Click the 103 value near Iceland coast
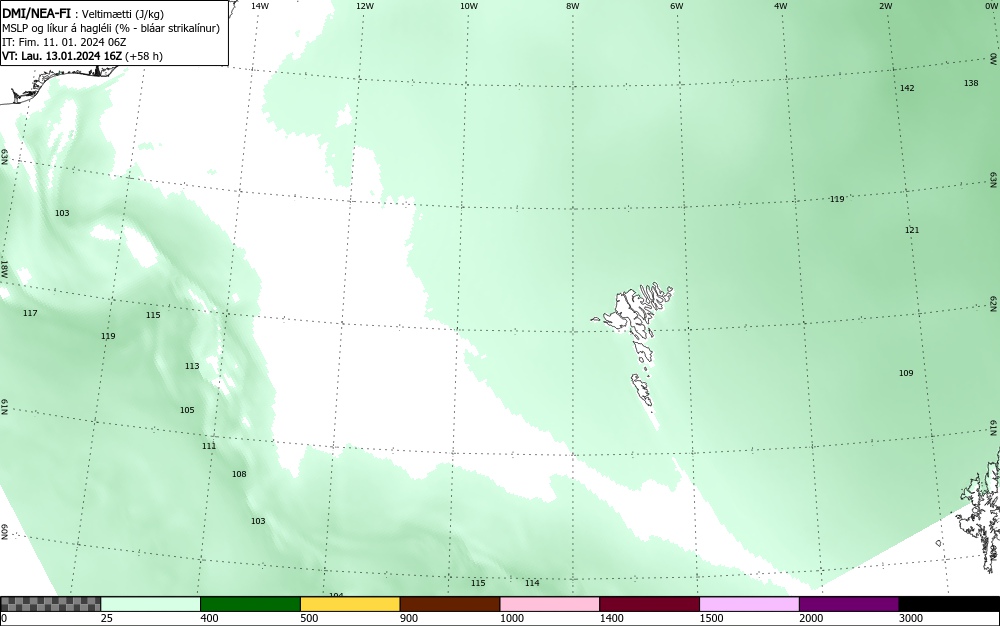This screenshot has width=1000, height=626. (x=62, y=213)
